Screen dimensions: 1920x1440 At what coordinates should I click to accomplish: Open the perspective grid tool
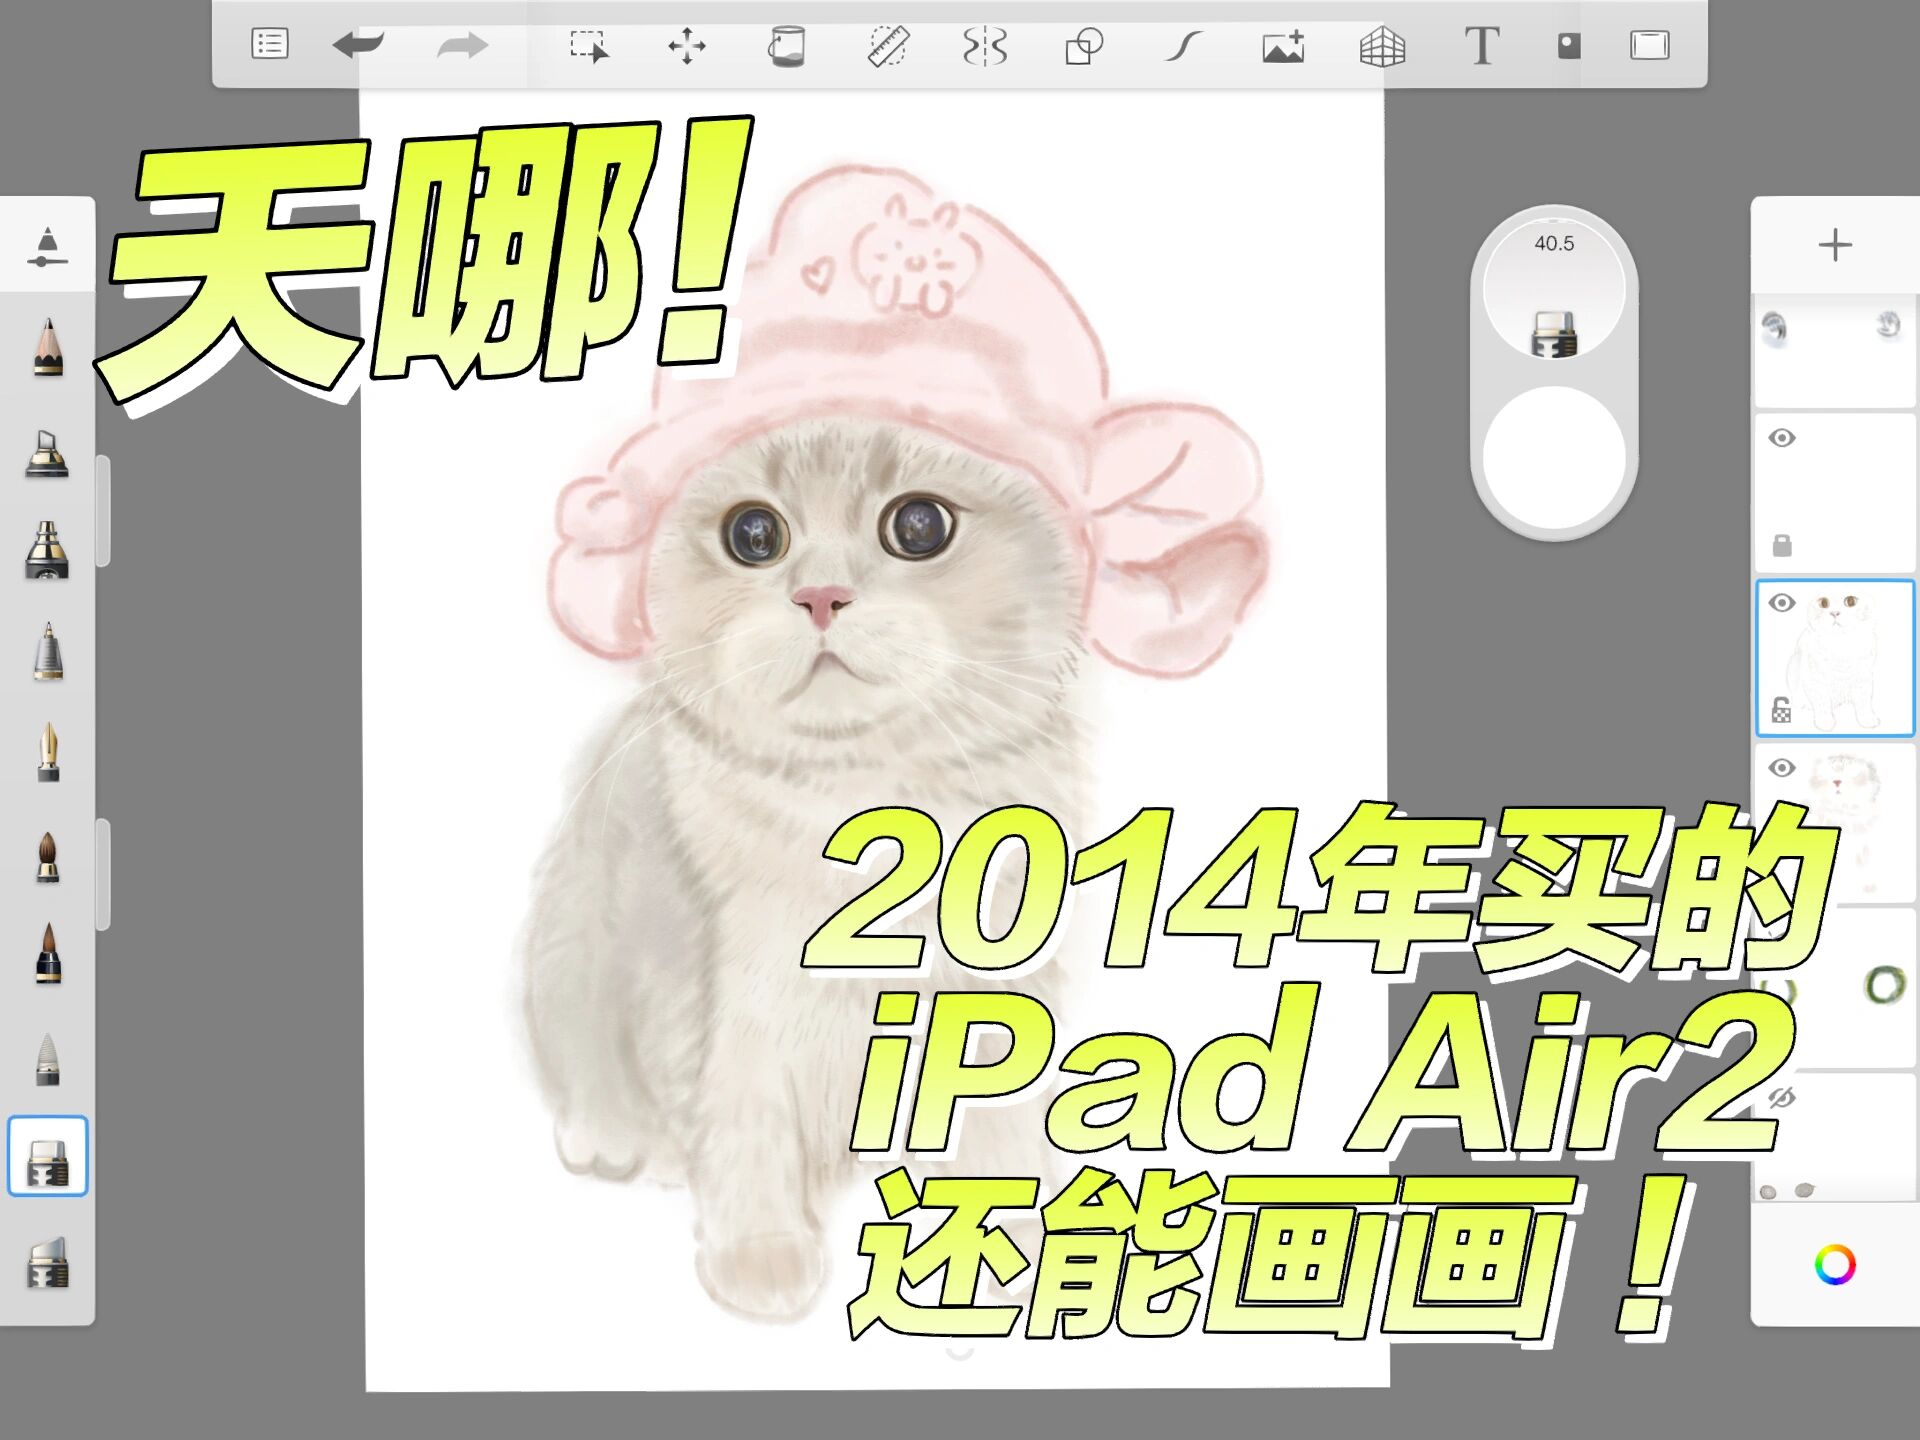(x=1382, y=46)
